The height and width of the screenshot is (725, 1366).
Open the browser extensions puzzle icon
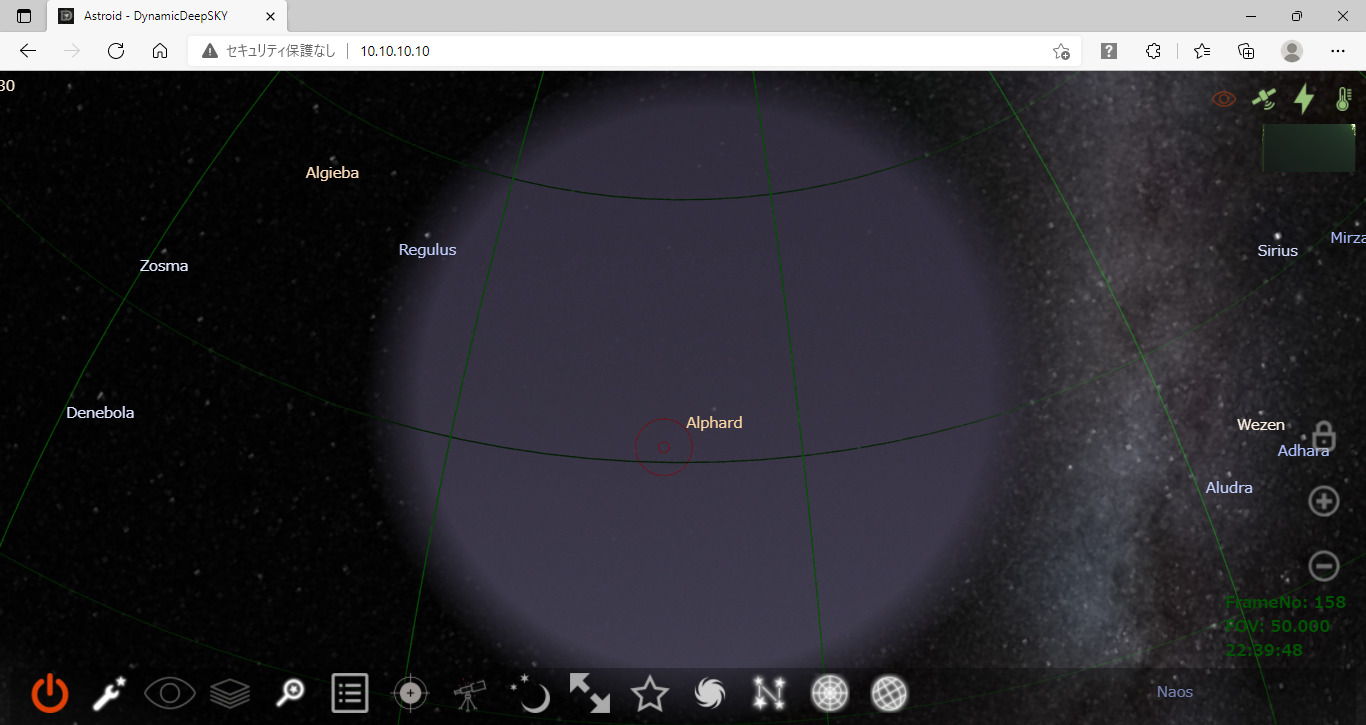pyautogui.click(x=1153, y=51)
